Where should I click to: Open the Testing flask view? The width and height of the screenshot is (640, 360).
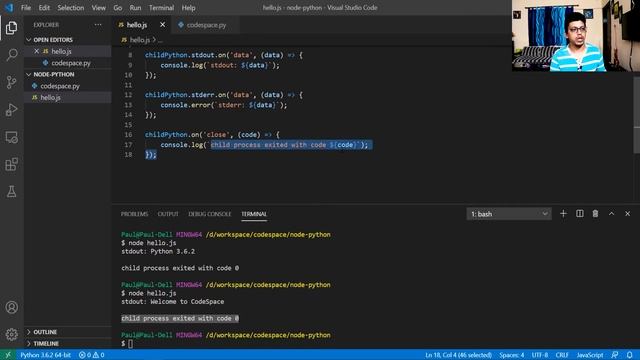[11, 191]
